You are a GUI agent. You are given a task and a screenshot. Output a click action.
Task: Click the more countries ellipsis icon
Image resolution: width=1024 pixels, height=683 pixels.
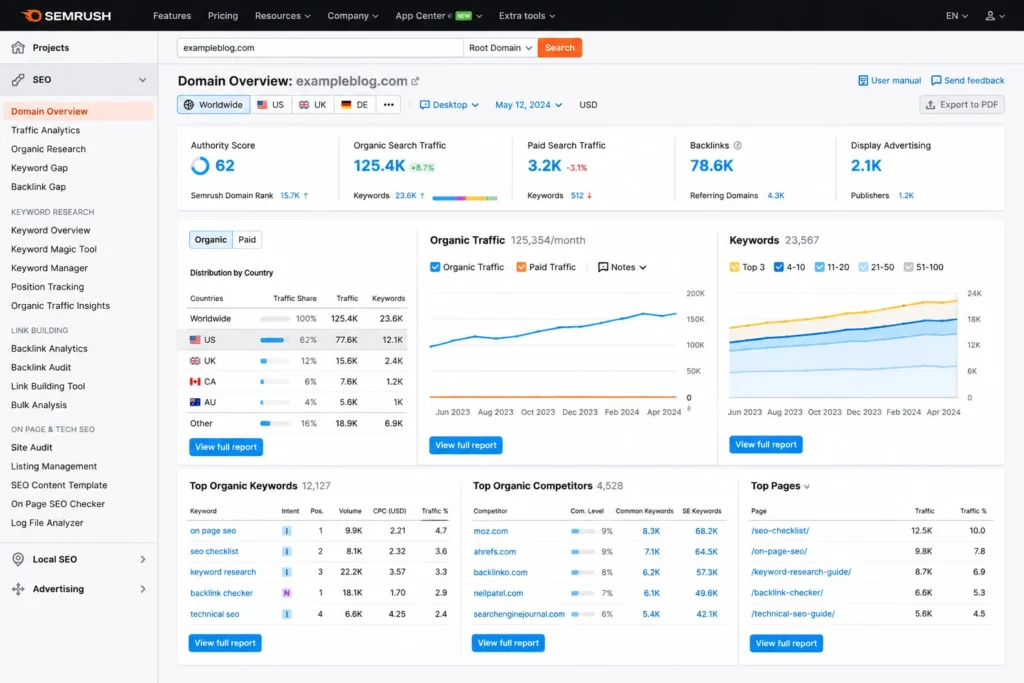(x=389, y=104)
